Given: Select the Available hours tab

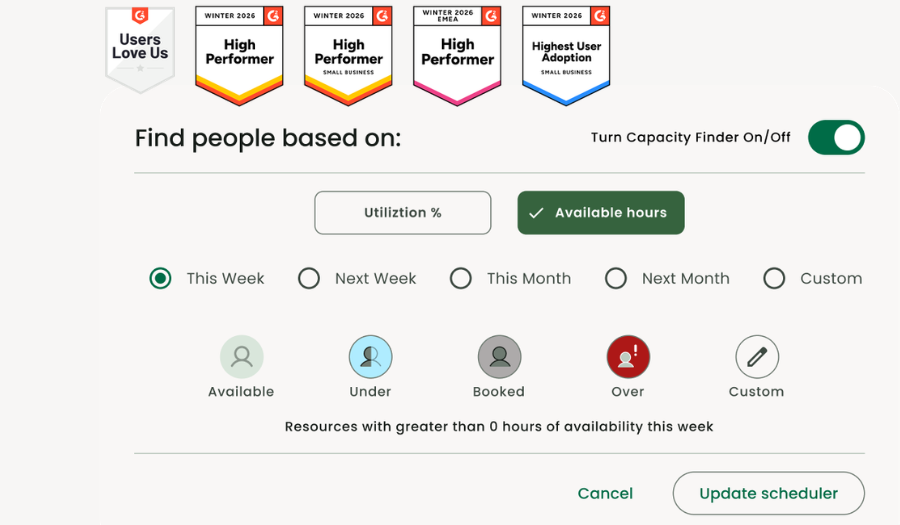Looking at the screenshot, I should pyautogui.click(x=600, y=213).
